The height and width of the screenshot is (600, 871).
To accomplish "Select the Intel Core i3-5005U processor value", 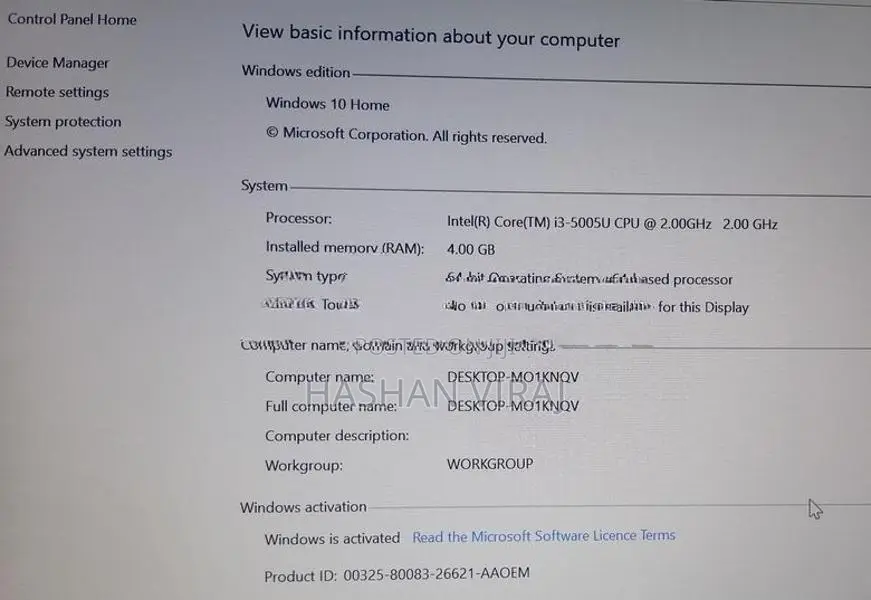I will point(612,223).
